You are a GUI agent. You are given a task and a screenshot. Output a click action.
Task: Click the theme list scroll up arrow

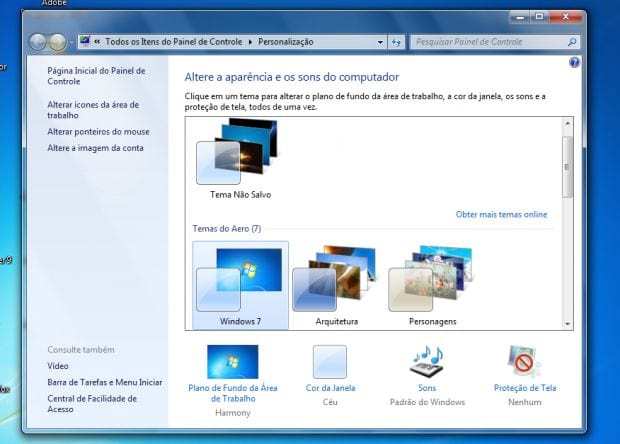pyautogui.click(x=567, y=123)
